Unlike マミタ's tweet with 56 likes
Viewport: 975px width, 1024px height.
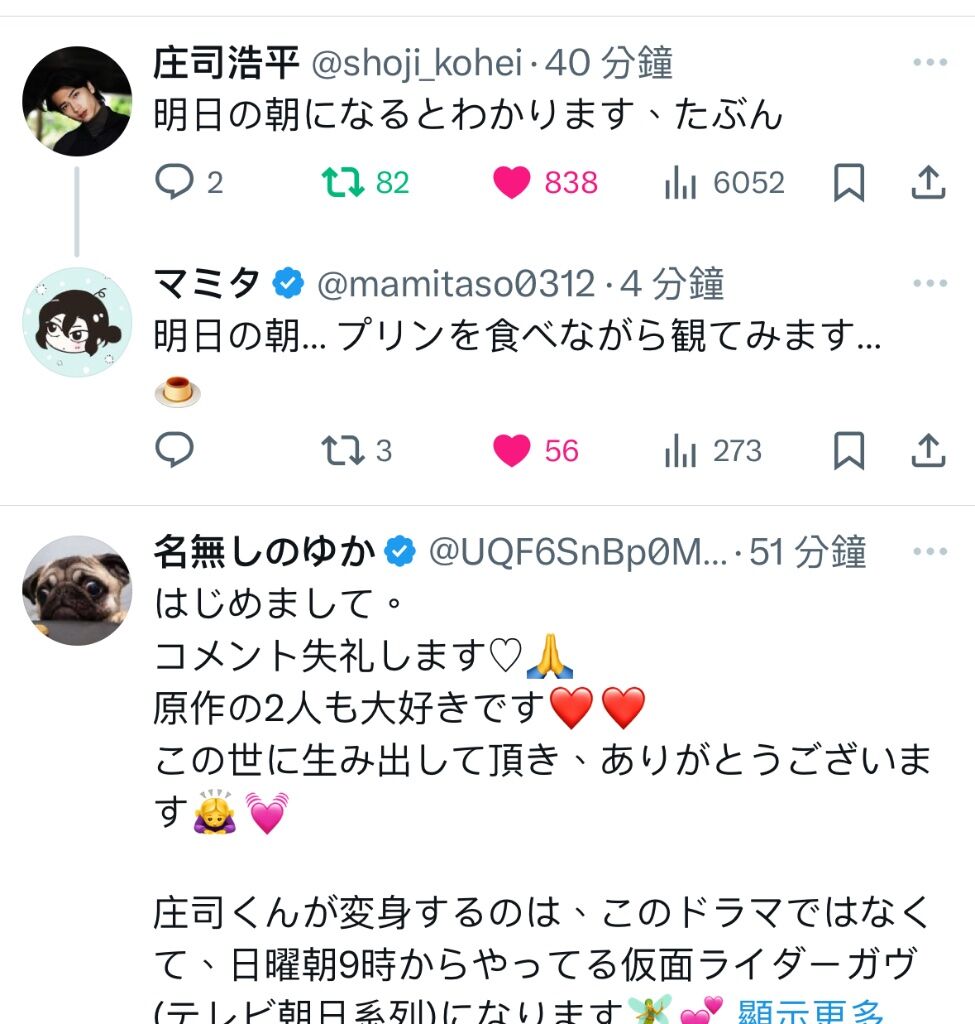pyautogui.click(x=512, y=451)
